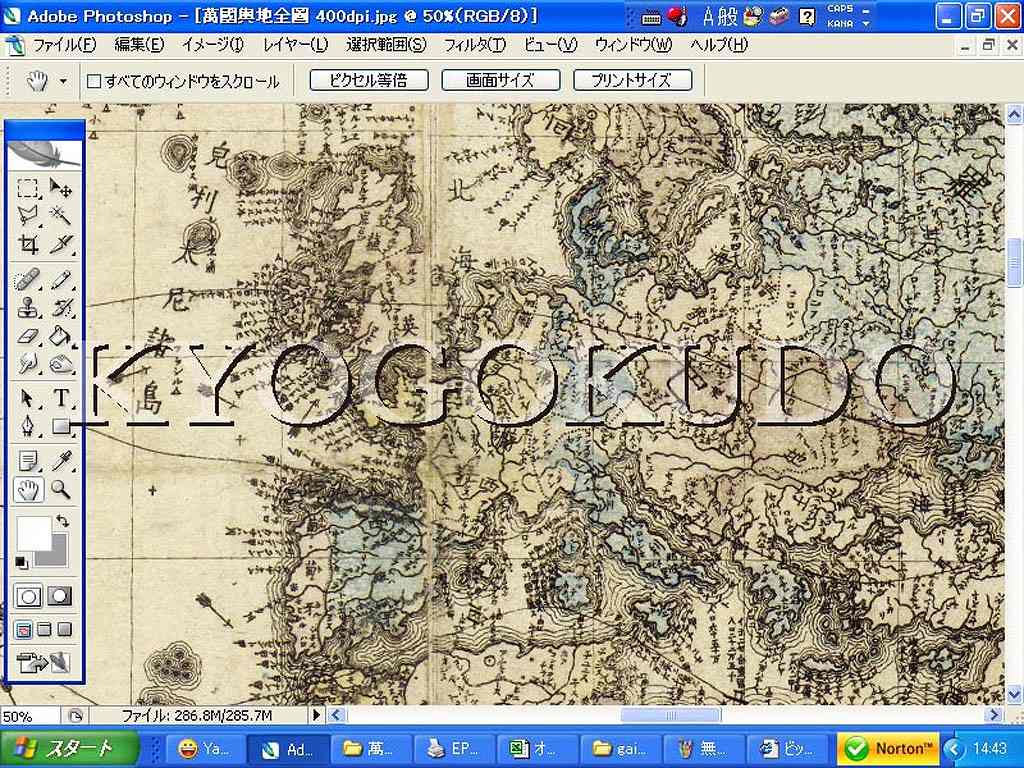1024x768 pixels.
Task: Click the scroll-down arrow of vertical scrollbar
Action: [x=1014, y=694]
